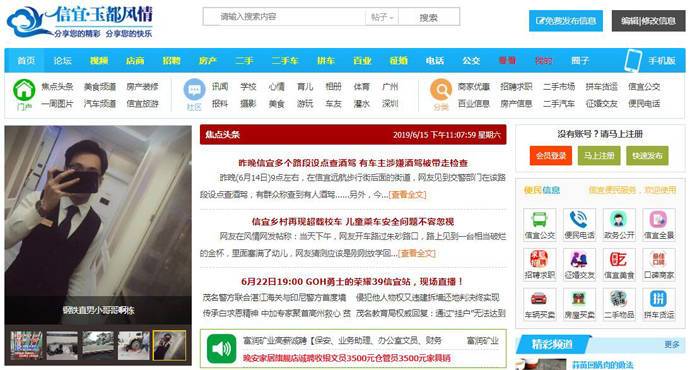Click 更多 beside 精彩频道
The height and width of the screenshot is (370, 690).
tap(672, 344)
